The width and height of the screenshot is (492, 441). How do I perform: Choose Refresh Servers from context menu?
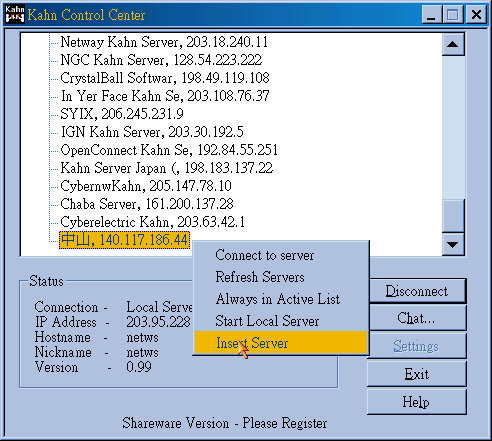click(x=281, y=277)
